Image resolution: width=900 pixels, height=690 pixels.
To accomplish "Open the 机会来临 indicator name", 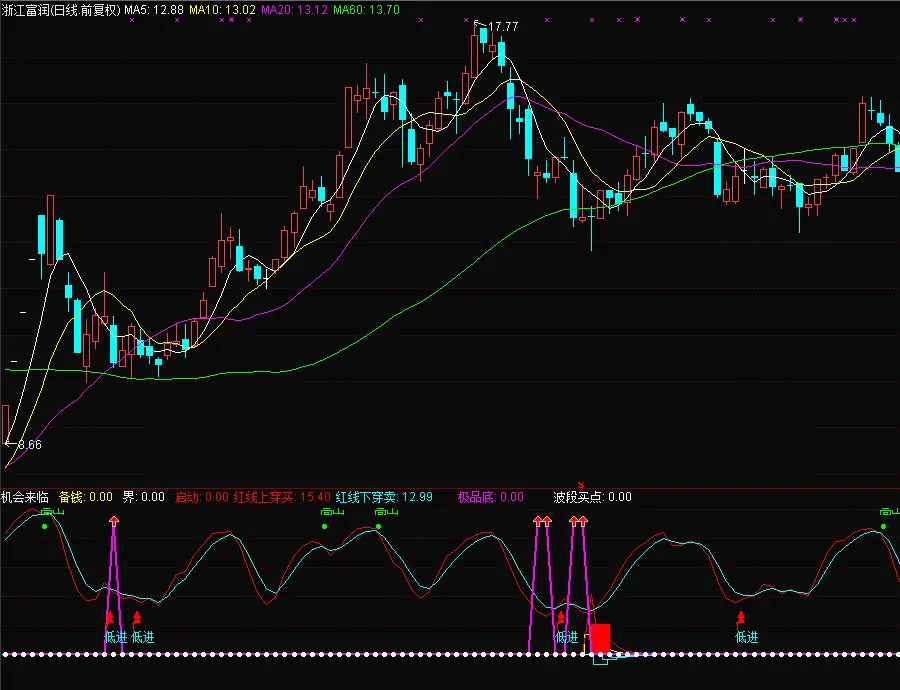I will tap(25, 497).
